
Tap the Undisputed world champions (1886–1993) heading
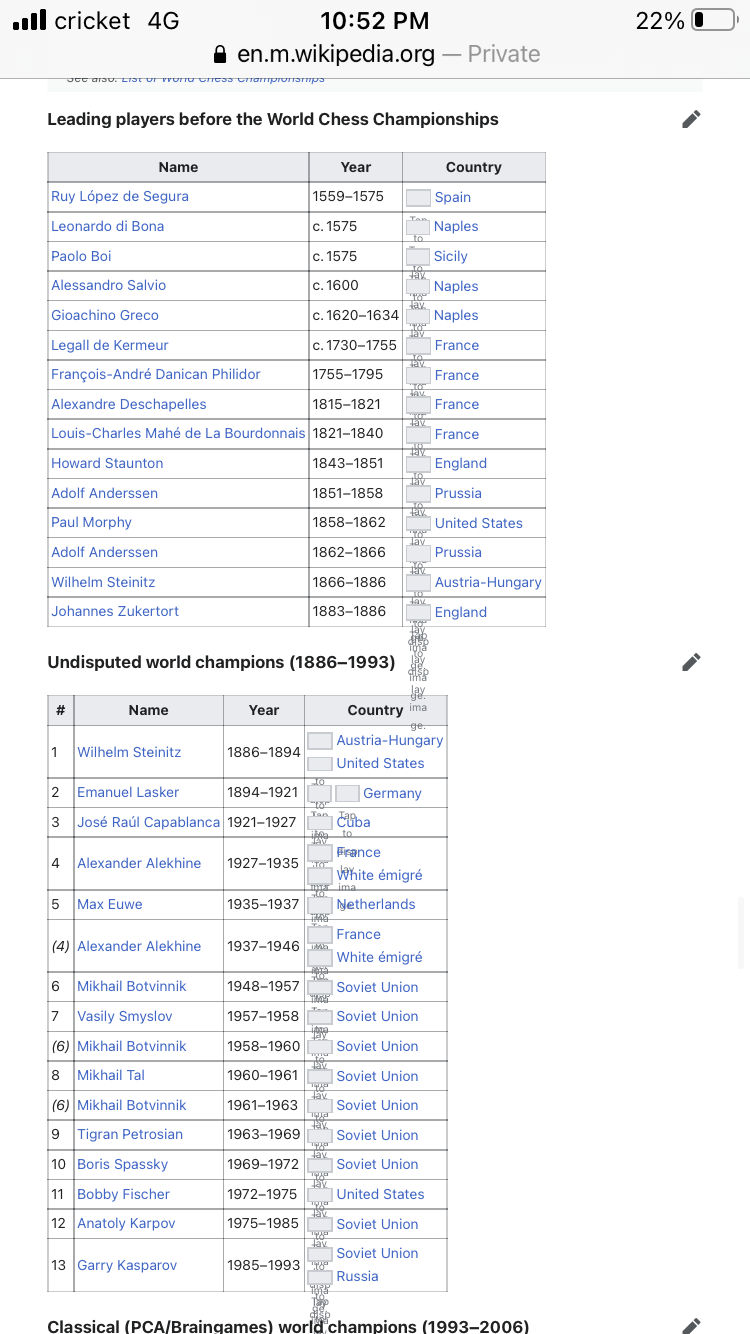tap(221, 662)
